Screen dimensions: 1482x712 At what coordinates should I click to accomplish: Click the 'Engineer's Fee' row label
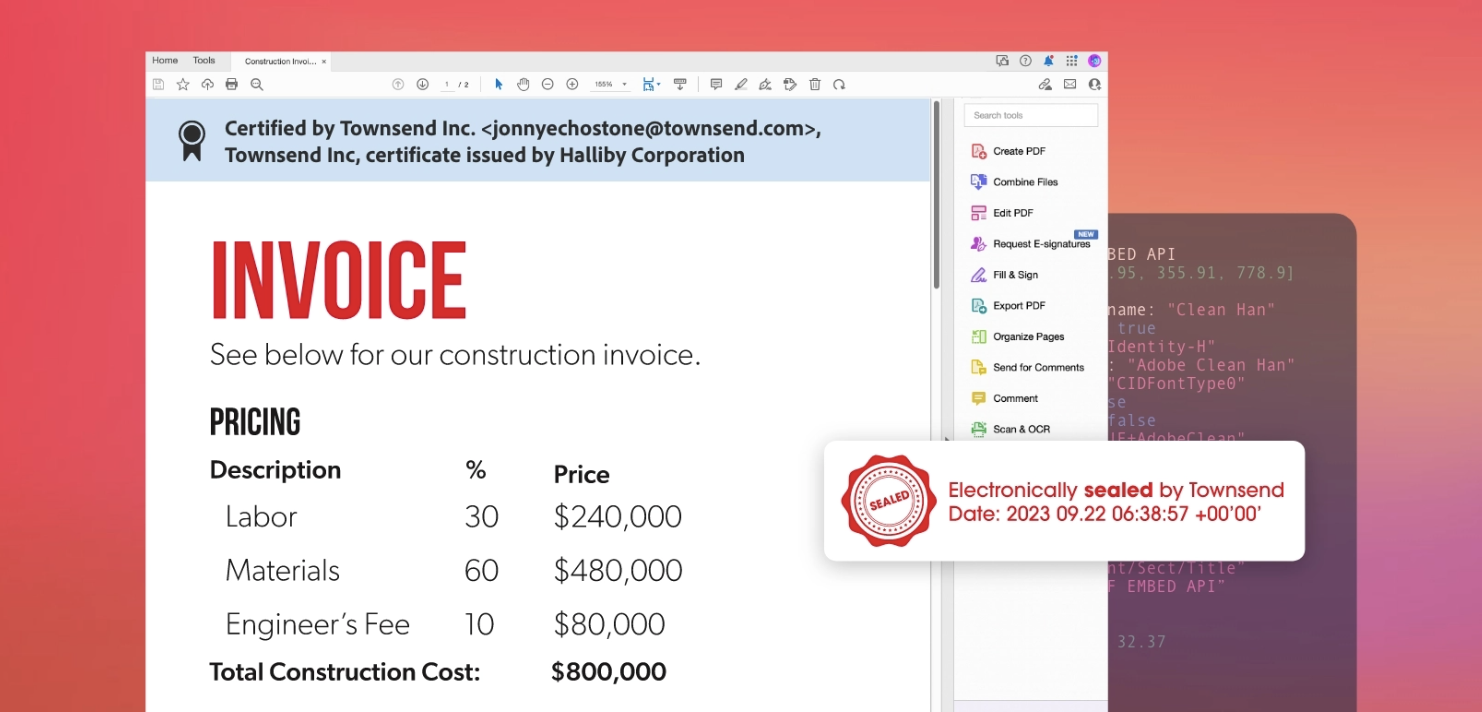point(318,625)
